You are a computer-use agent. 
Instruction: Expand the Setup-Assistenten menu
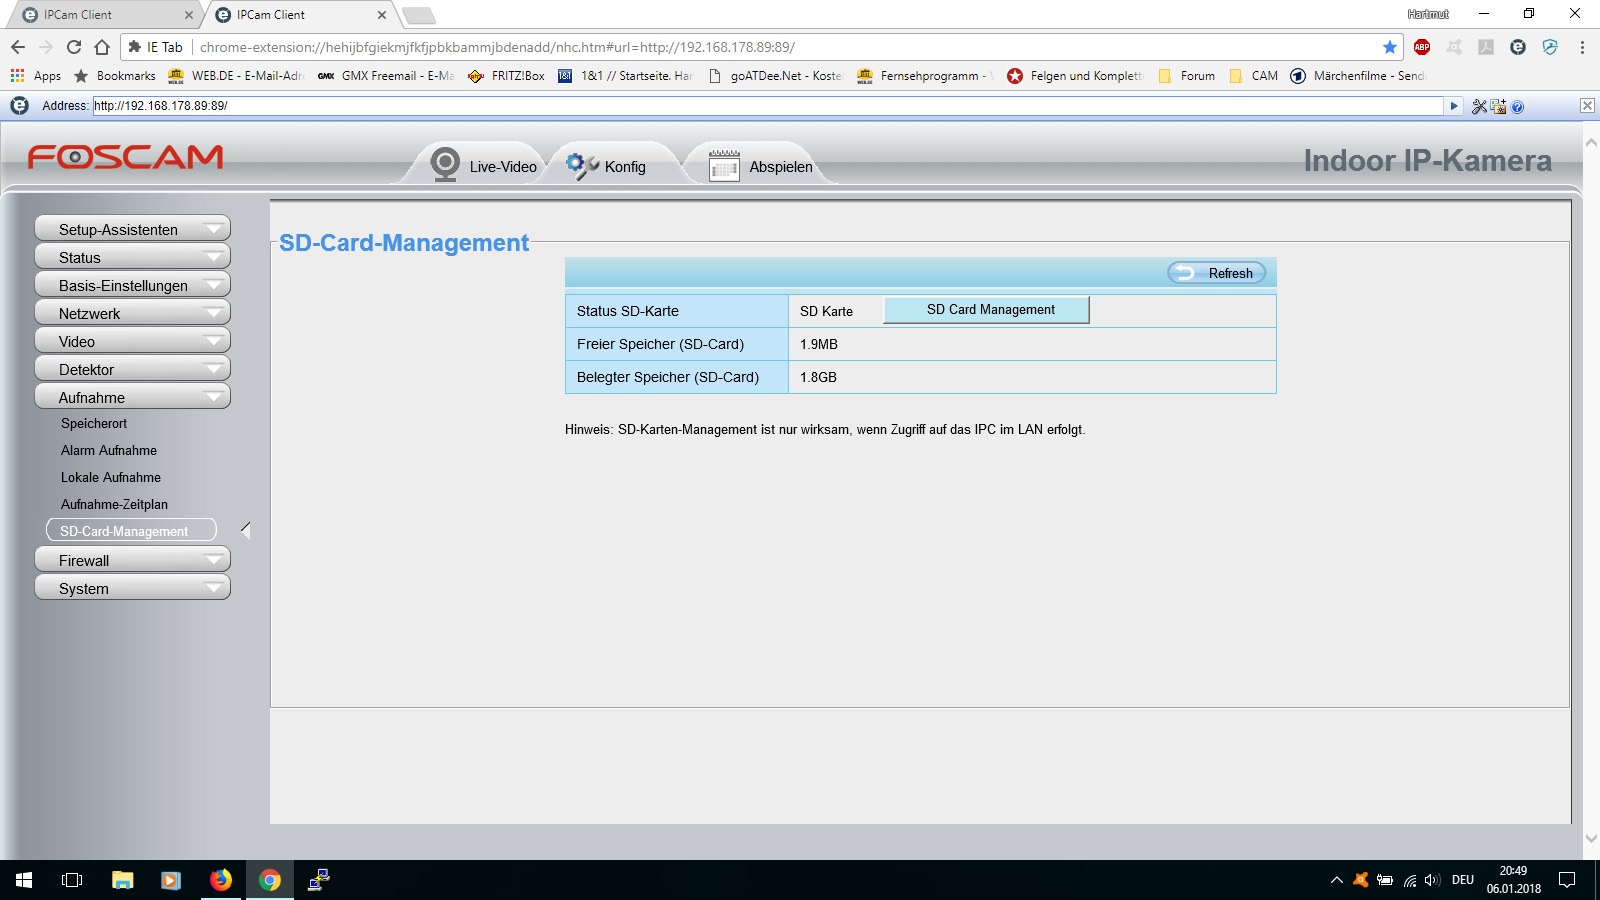point(132,229)
